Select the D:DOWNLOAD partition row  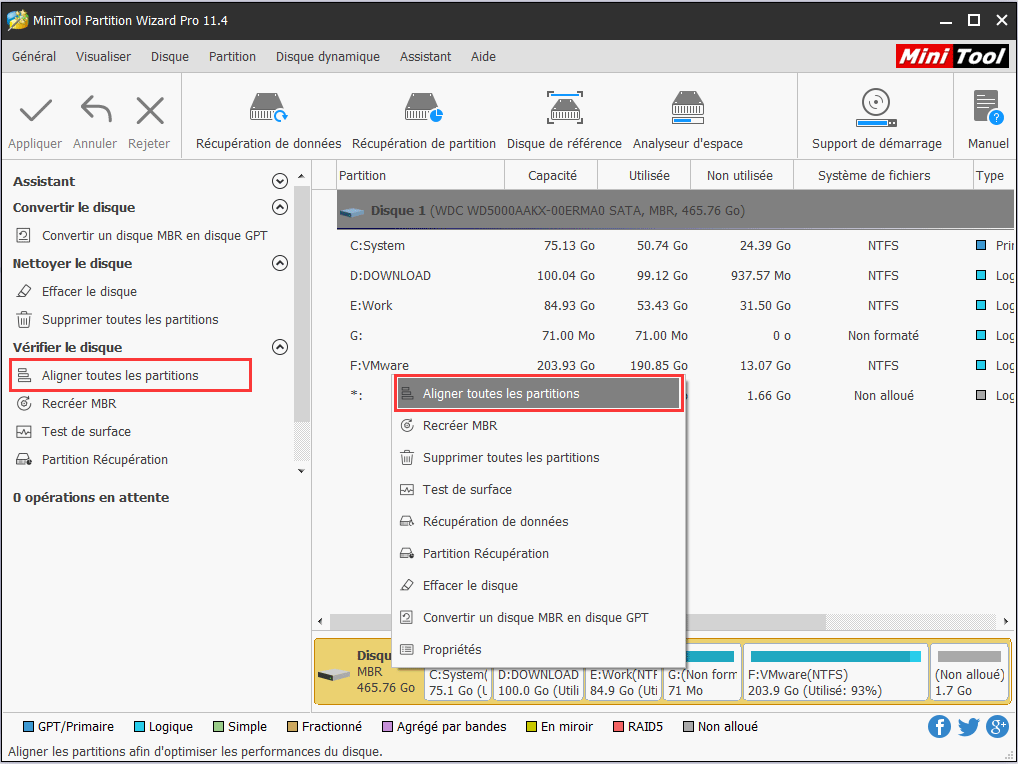pos(675,275)
